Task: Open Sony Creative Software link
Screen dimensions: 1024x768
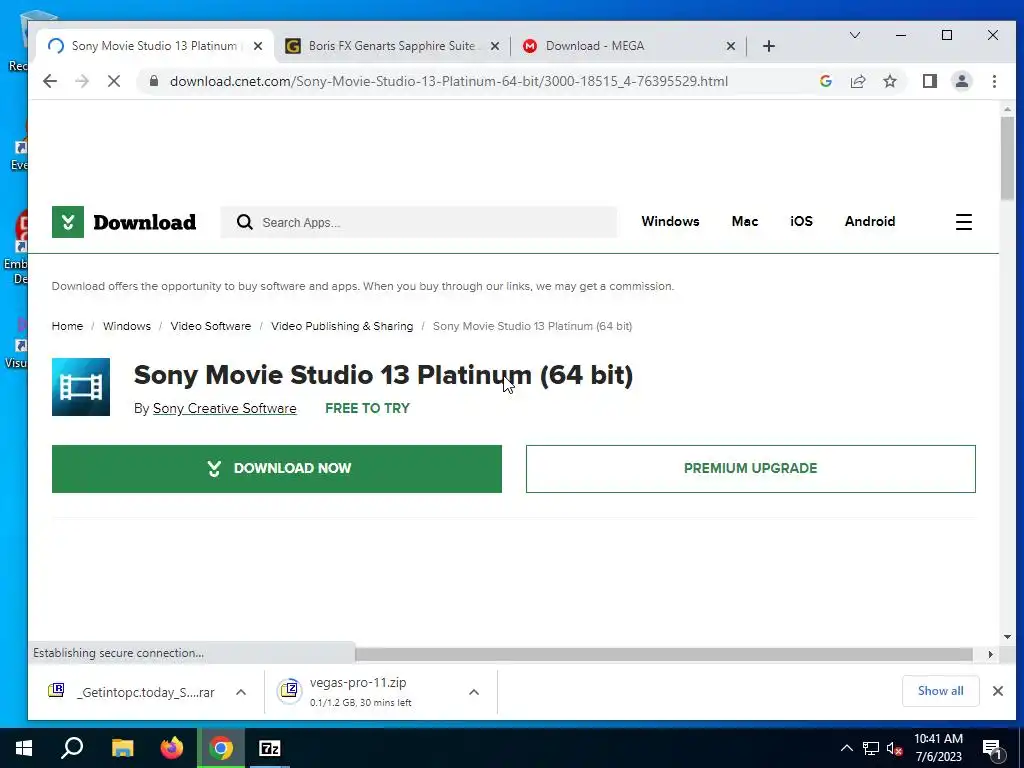Action: click(225, 408)
